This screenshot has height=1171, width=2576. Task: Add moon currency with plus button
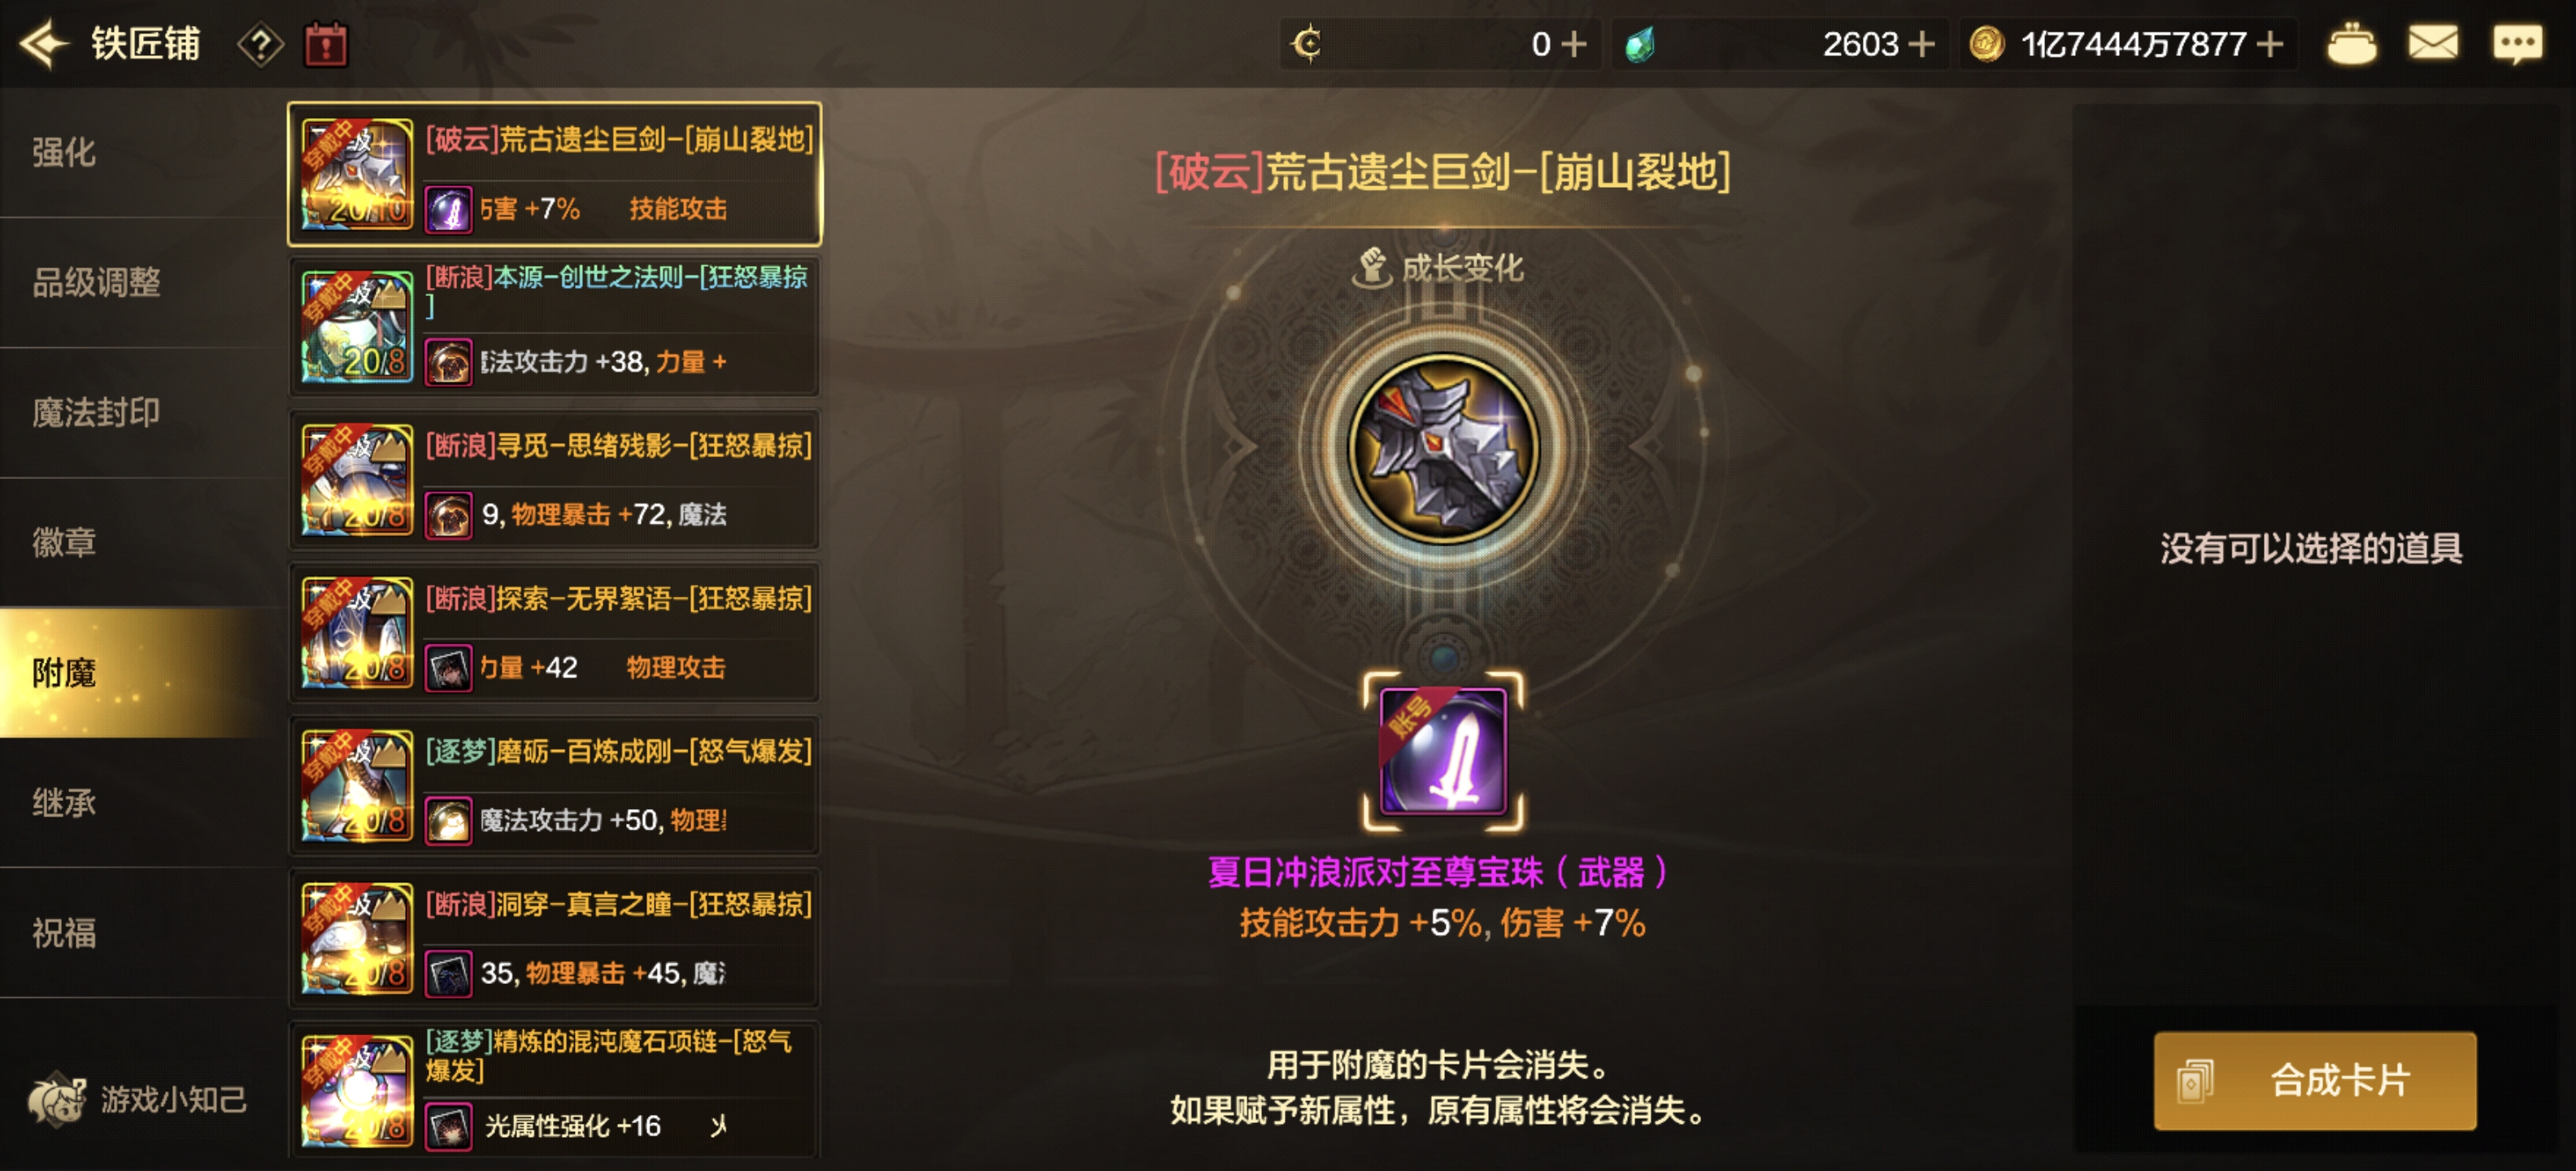1574,44
